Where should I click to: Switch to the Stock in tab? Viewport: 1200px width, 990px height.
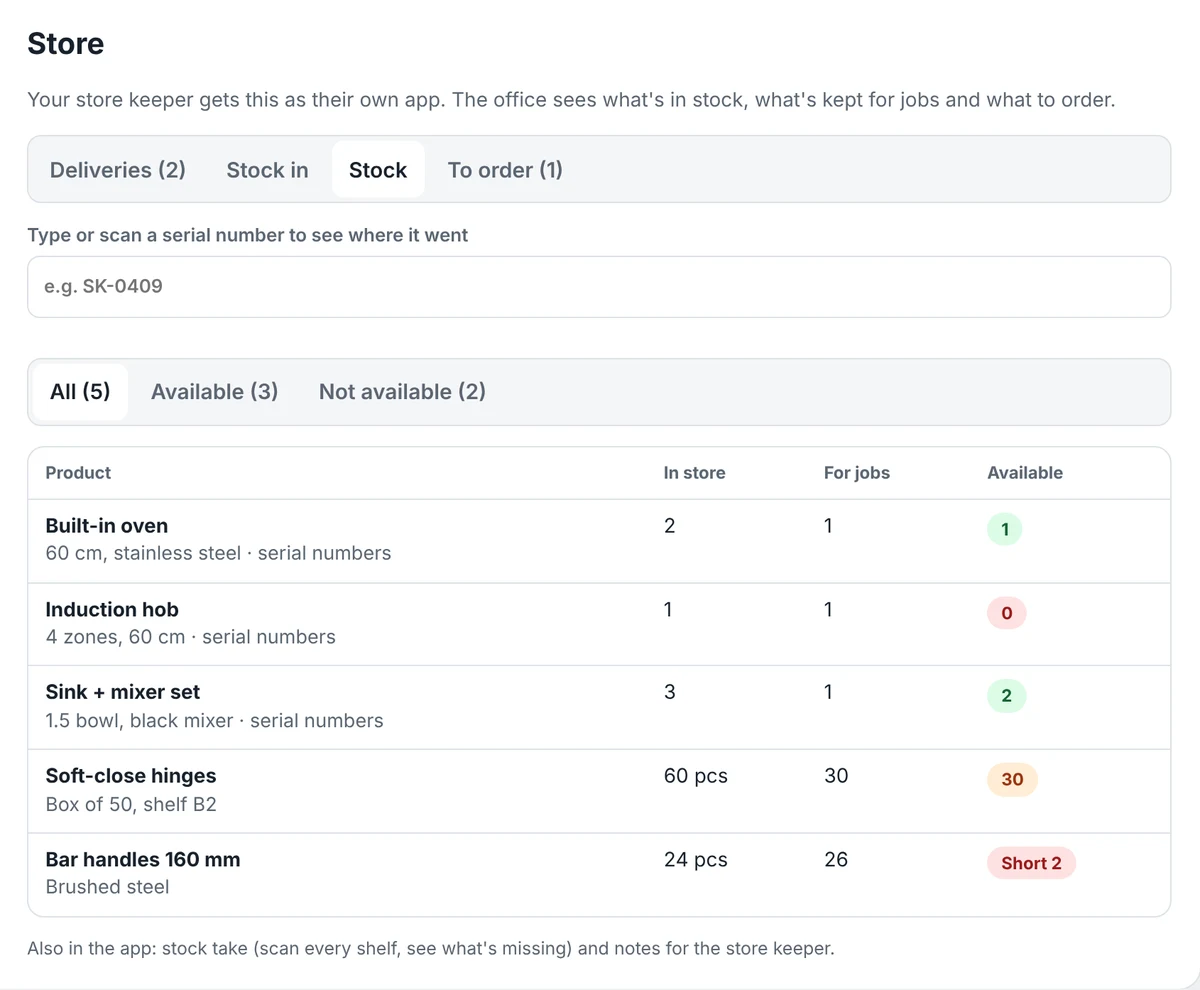tap(267, 170)
